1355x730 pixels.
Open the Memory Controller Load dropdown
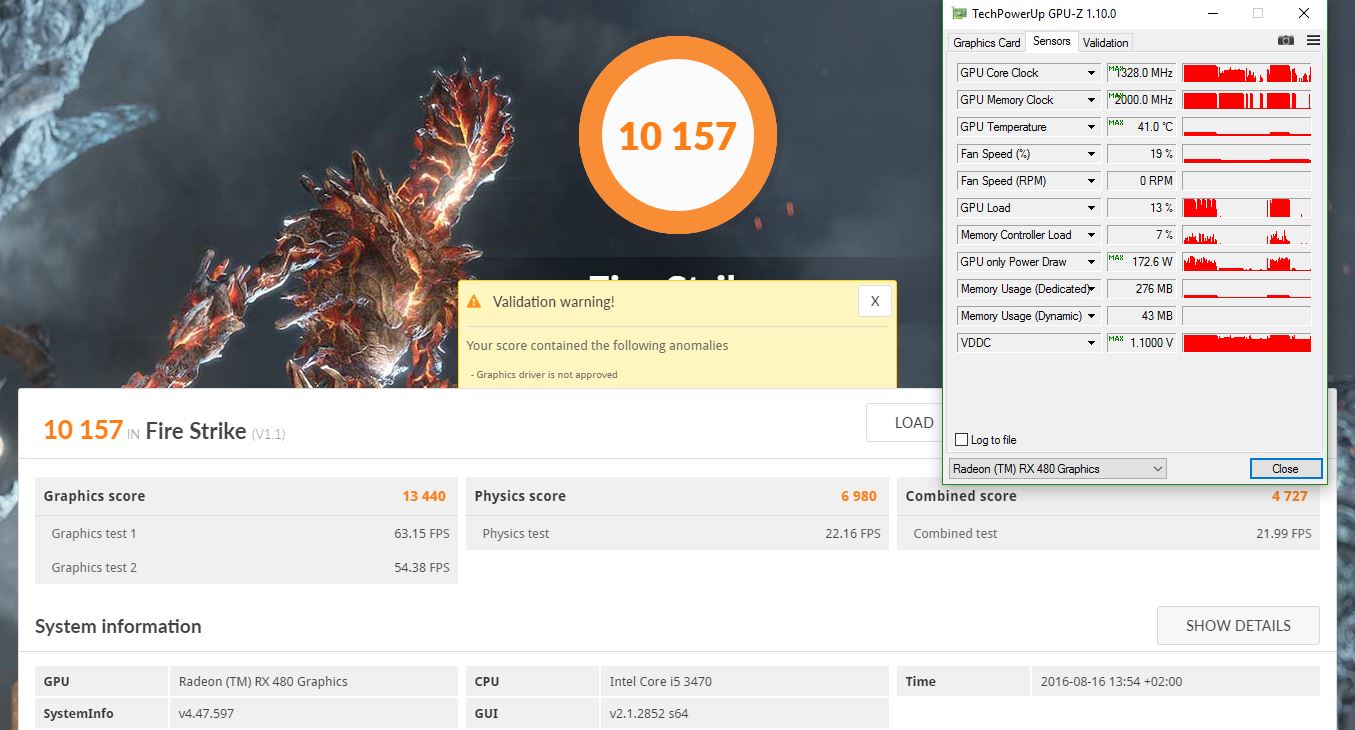(1092, 235)
